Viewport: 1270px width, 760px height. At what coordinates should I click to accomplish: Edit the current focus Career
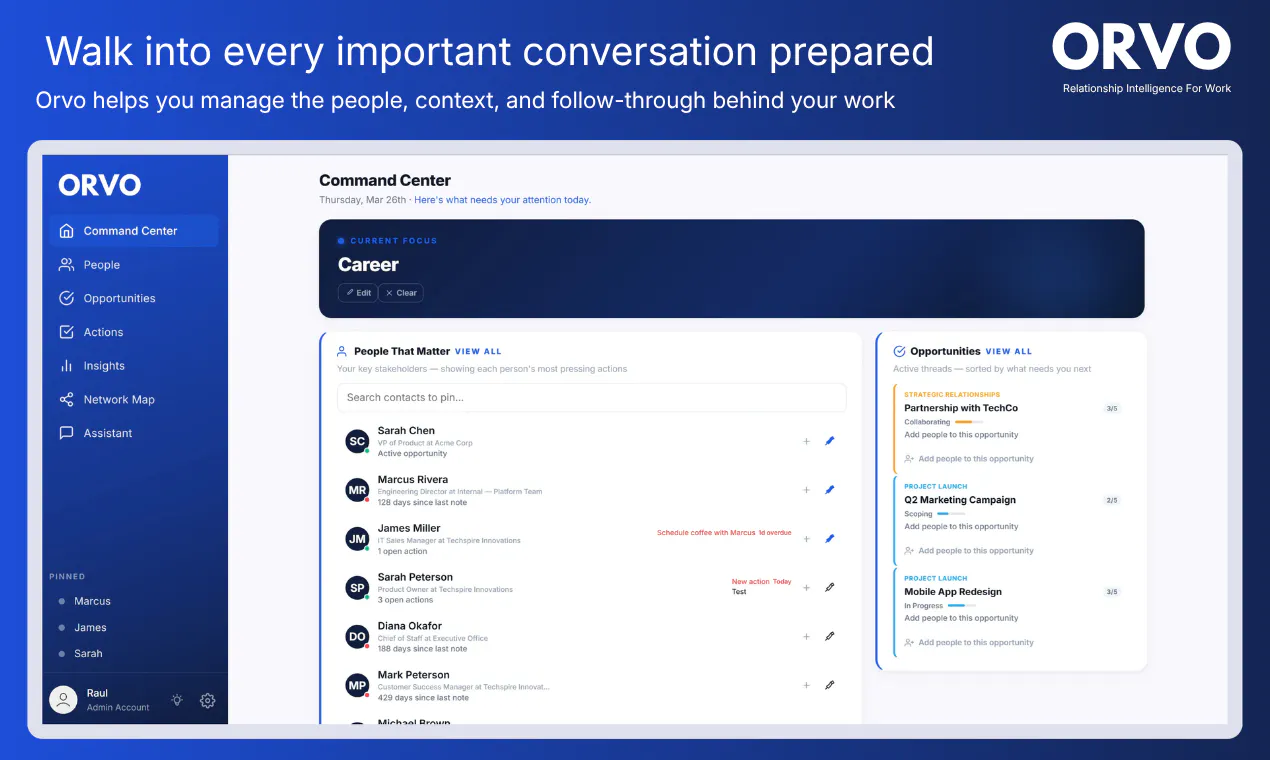358,293
